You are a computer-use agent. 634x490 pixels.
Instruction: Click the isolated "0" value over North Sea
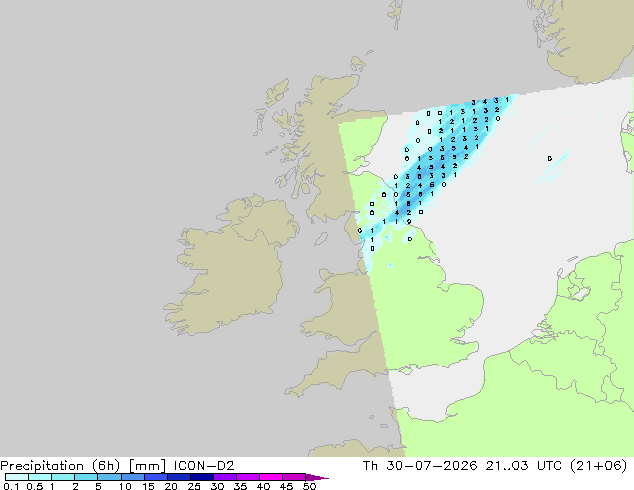[549, 158]
